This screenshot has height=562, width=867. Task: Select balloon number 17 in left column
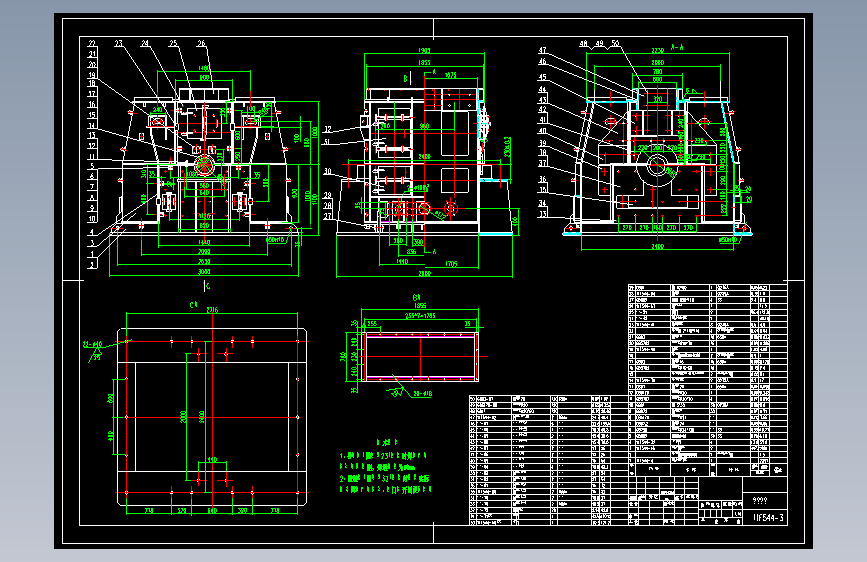pos(92,93)
